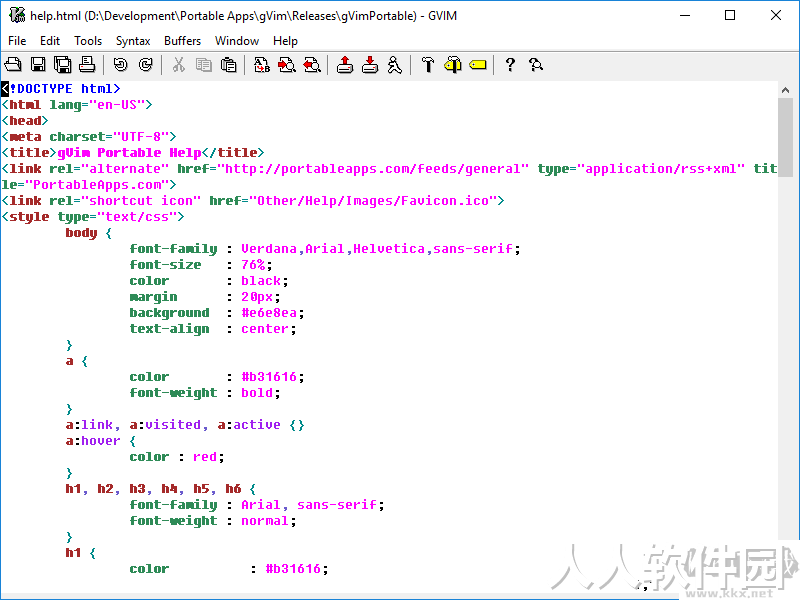Click 'a:hover' selector text

93,441
